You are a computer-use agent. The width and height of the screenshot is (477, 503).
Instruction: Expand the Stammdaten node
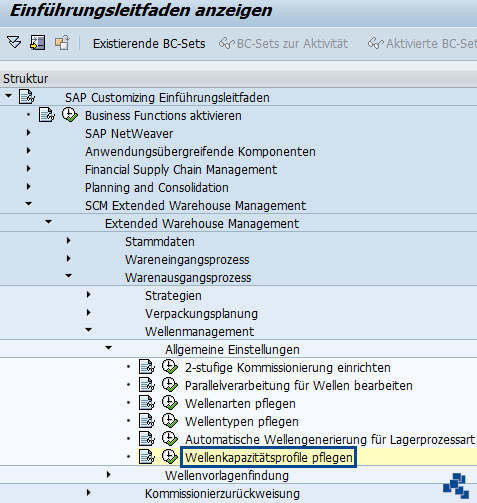69,241
